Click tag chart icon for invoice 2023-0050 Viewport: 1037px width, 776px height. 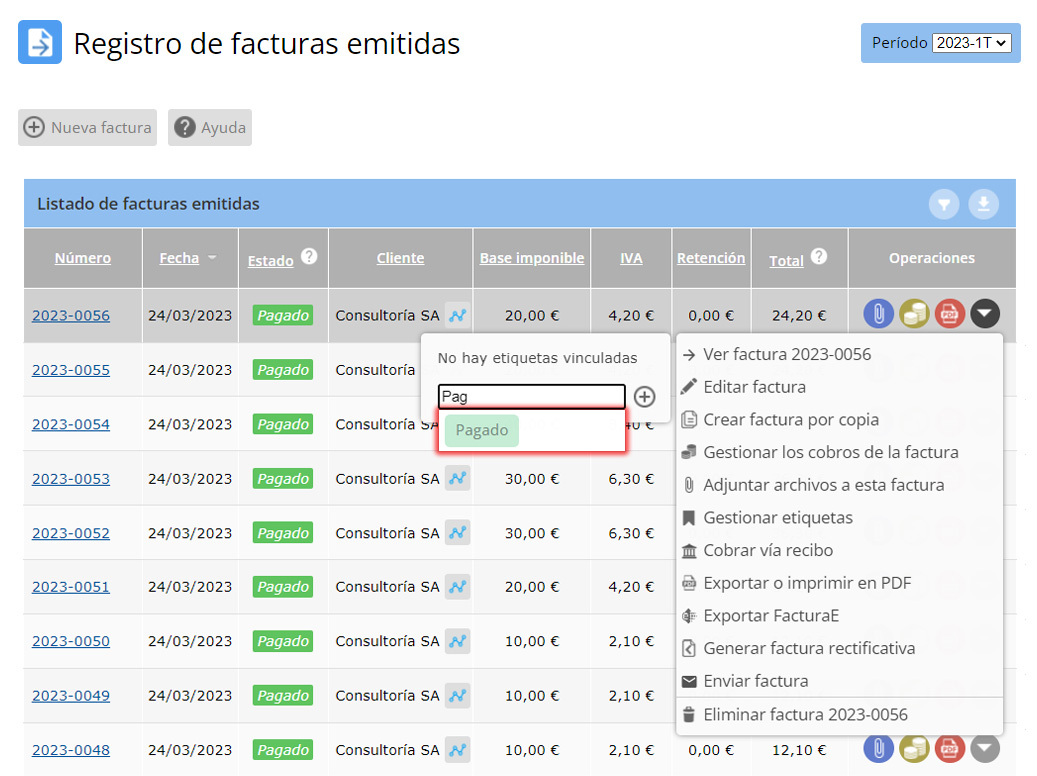point(458,641)
